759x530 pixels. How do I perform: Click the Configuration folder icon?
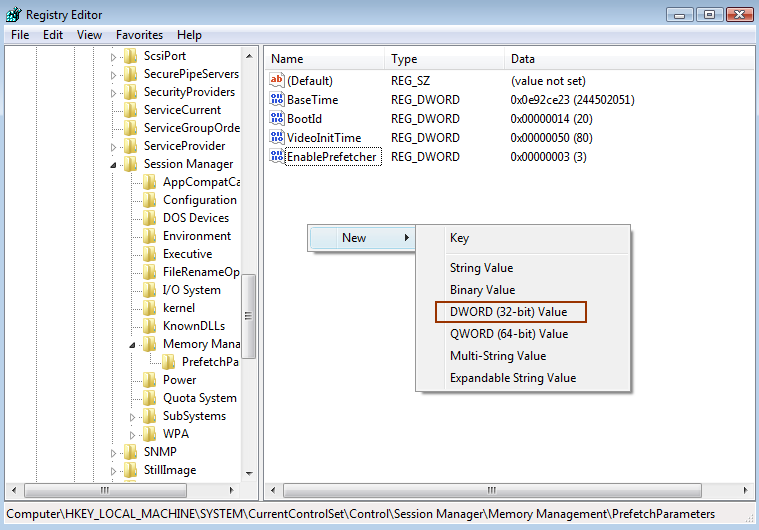point(150,200)
